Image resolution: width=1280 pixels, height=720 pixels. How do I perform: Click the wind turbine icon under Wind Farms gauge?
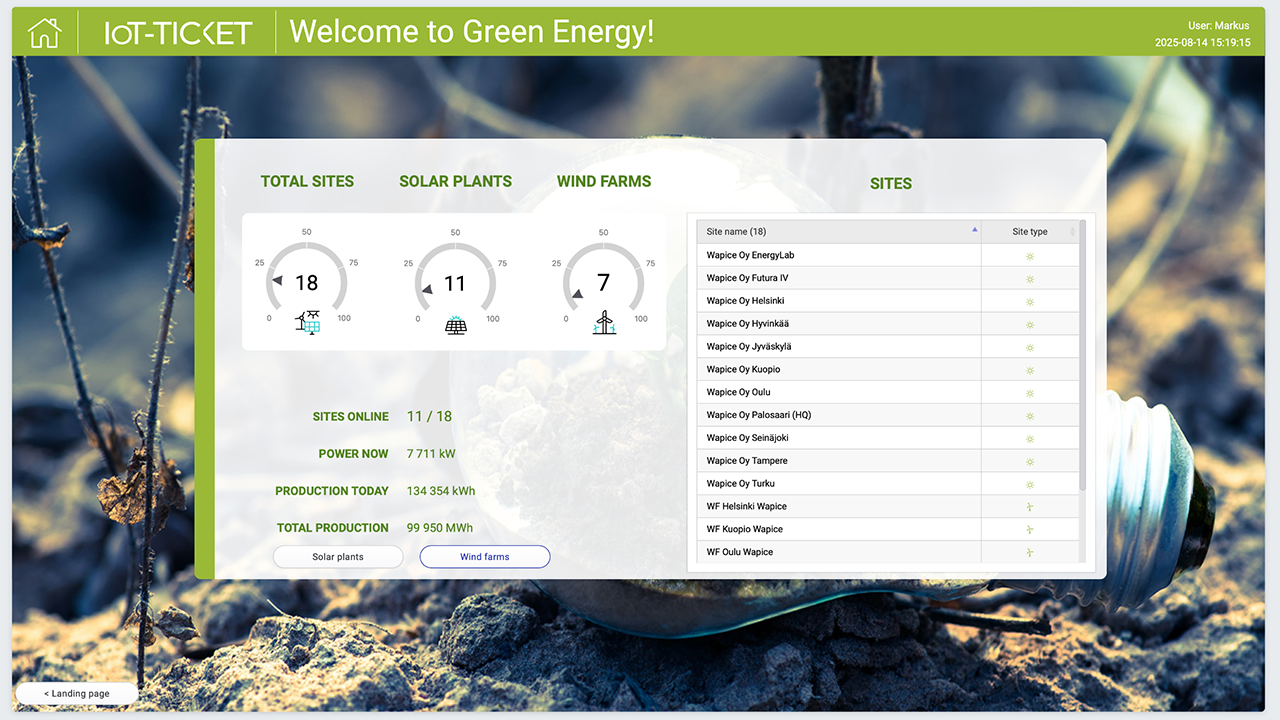coord(604,322)
